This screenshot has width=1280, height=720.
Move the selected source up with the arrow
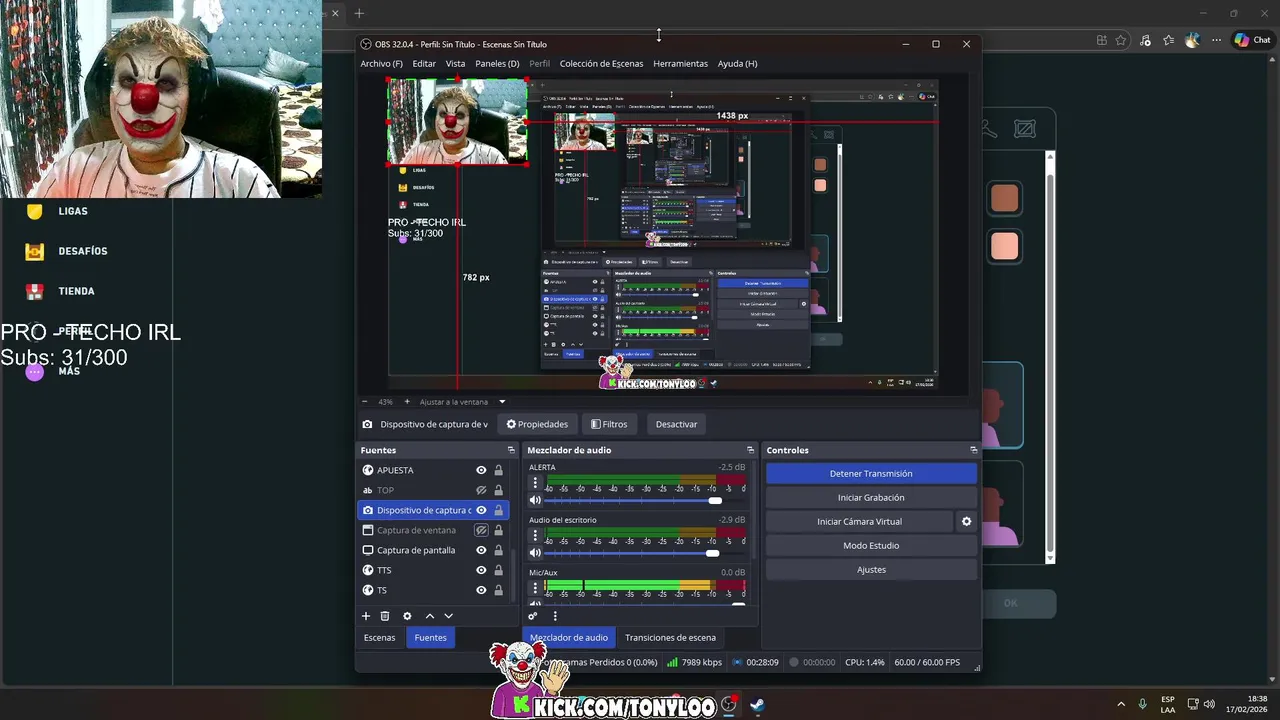tap(430, 616)
